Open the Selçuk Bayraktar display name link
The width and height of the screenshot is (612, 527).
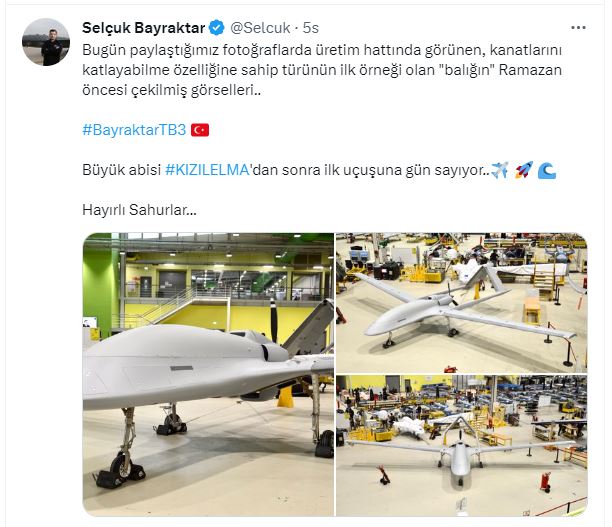click(x=143, y=28)
